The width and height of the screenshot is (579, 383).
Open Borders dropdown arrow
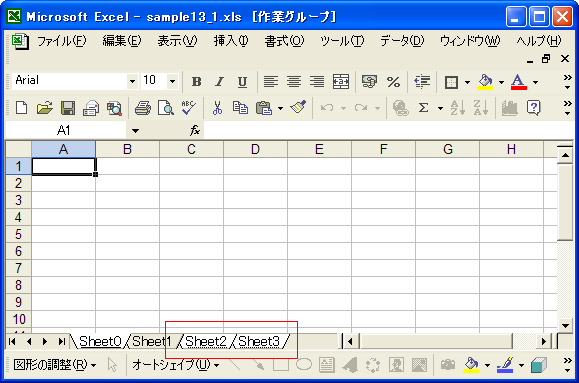point(467,82)
